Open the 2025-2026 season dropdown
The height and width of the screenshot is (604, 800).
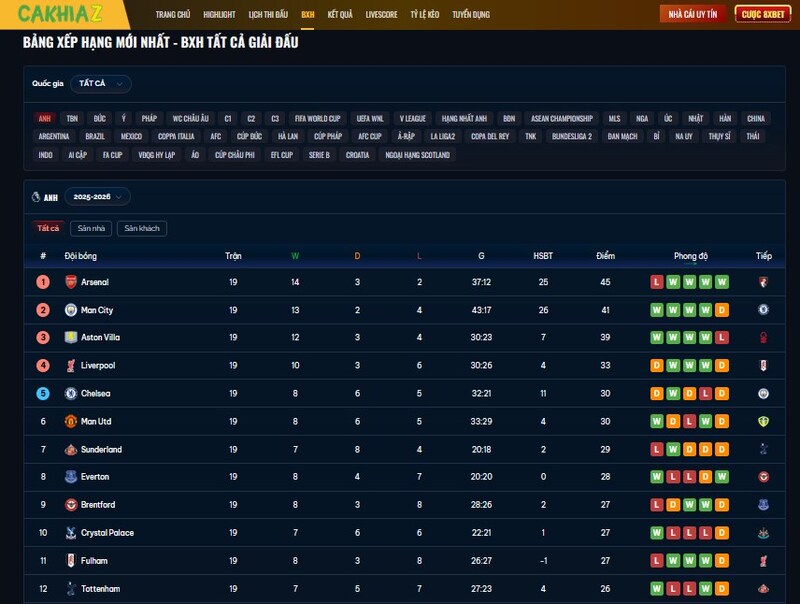point(97,197)
